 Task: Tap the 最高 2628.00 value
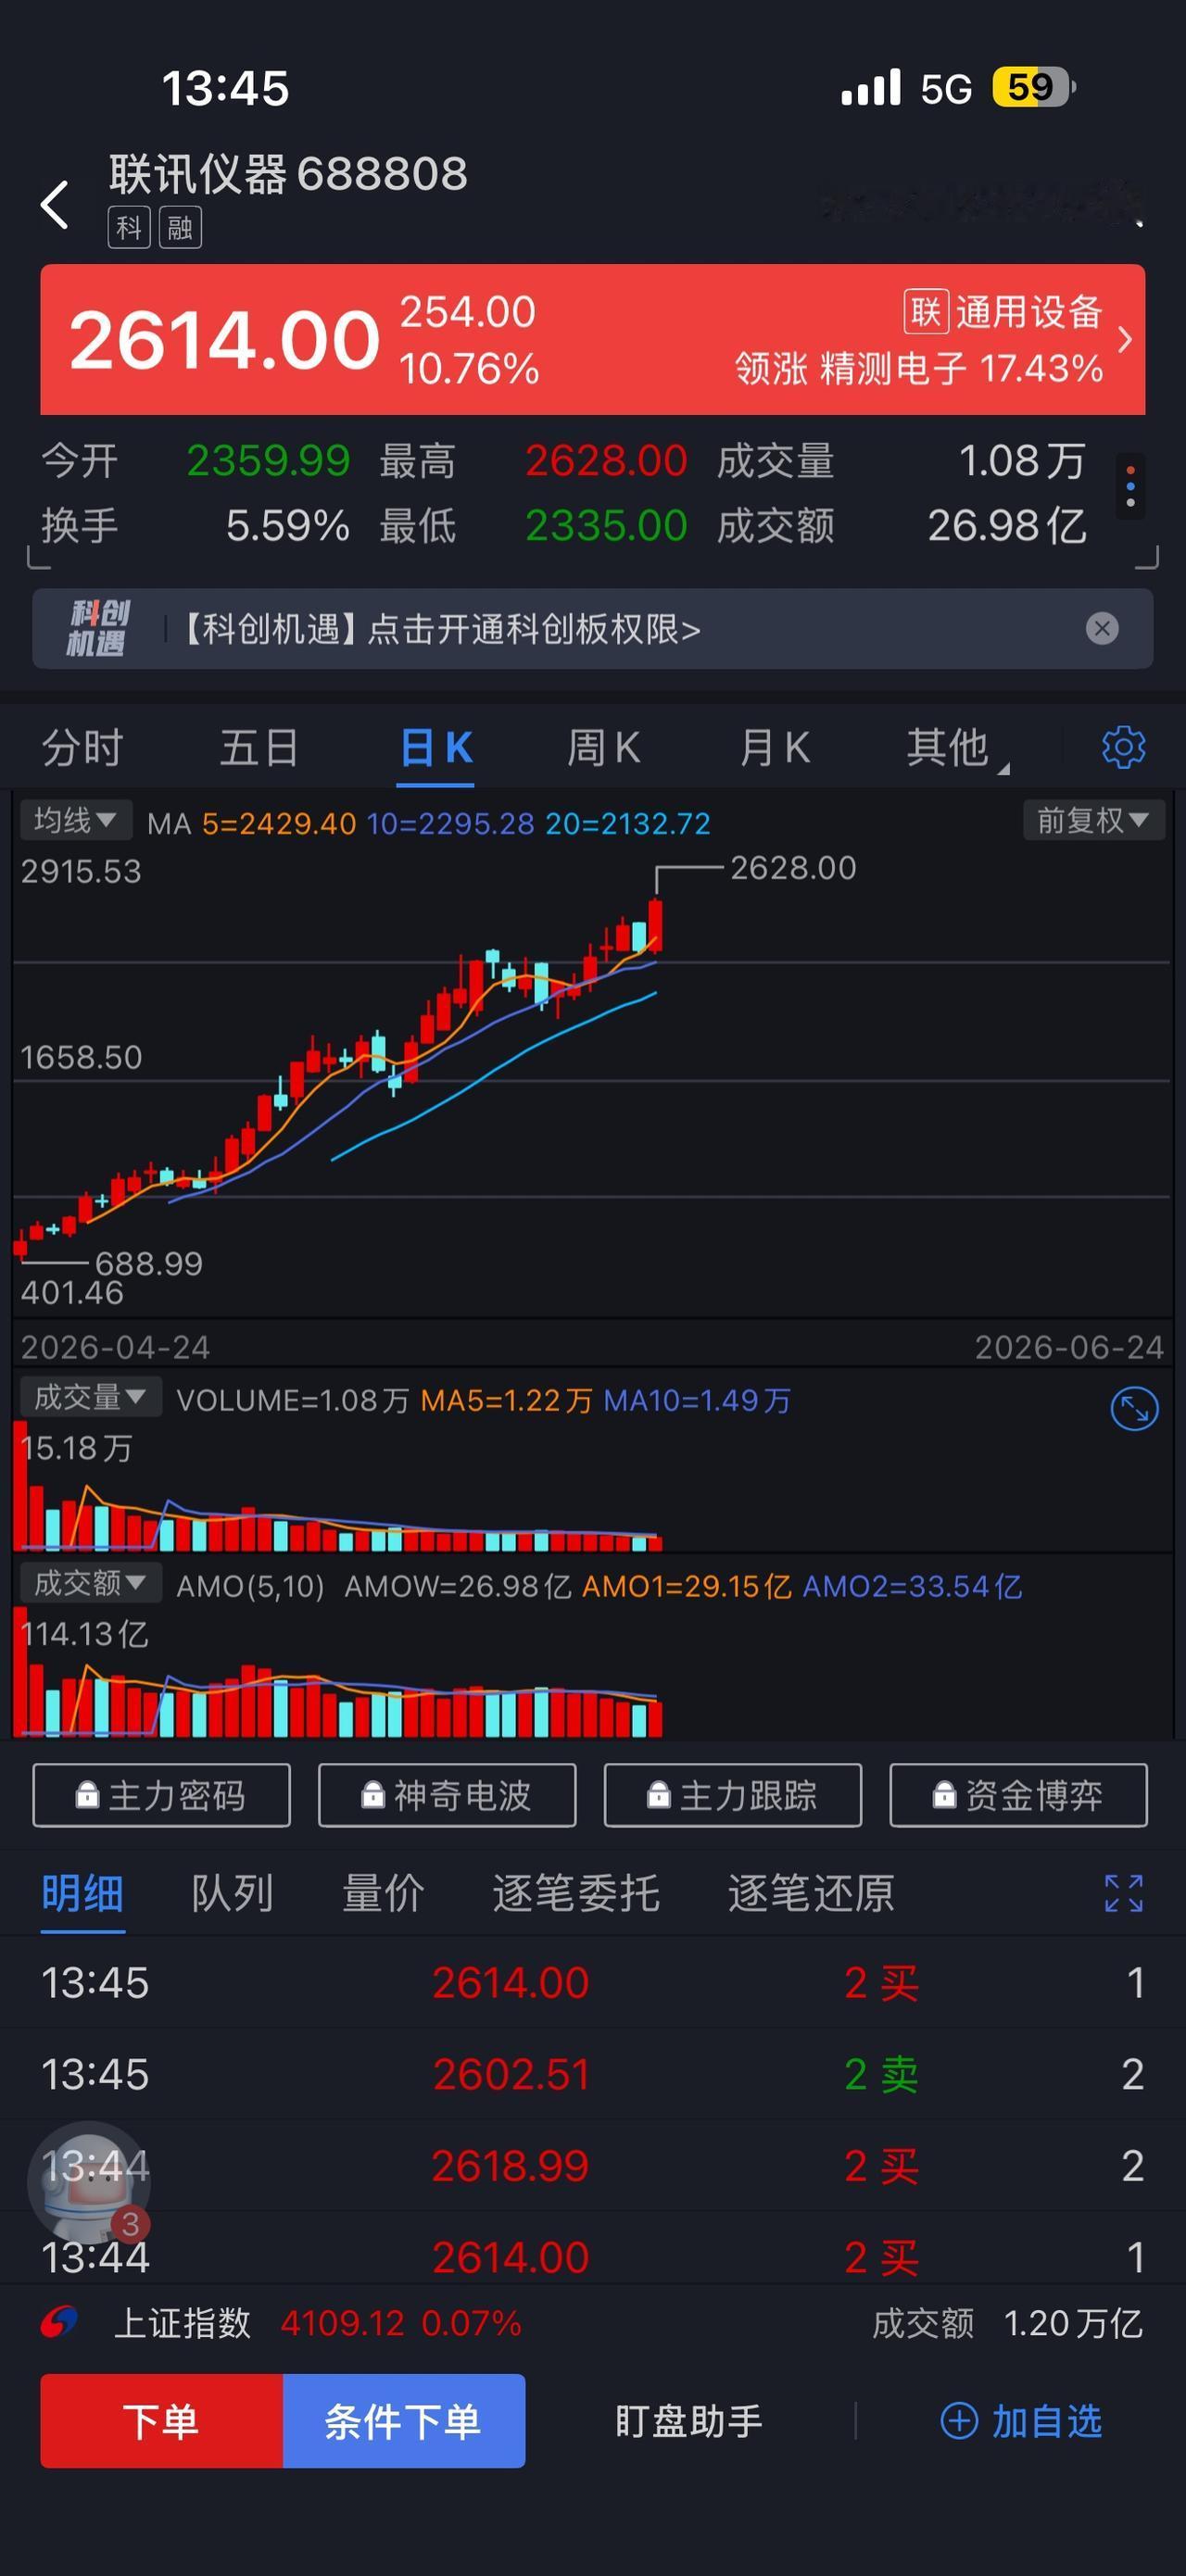pos(606,461)
